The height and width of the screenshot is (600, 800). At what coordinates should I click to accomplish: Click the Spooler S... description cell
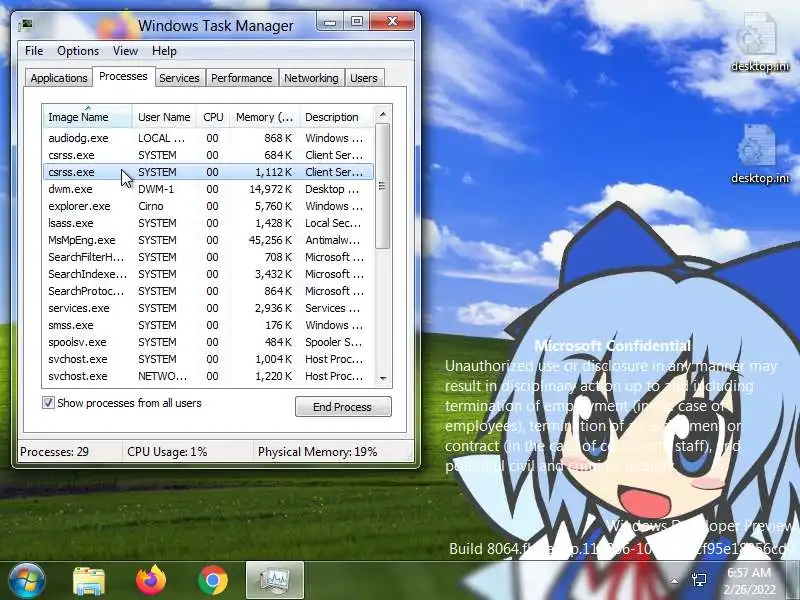[334, 342]
